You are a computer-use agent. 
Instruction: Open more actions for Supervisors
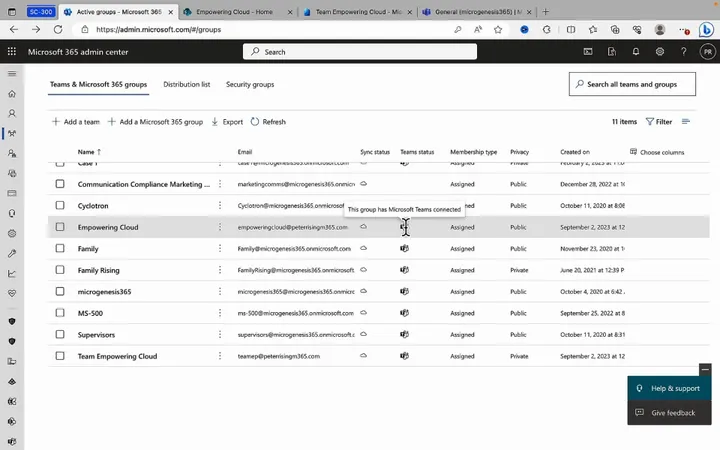click(220, 334)
